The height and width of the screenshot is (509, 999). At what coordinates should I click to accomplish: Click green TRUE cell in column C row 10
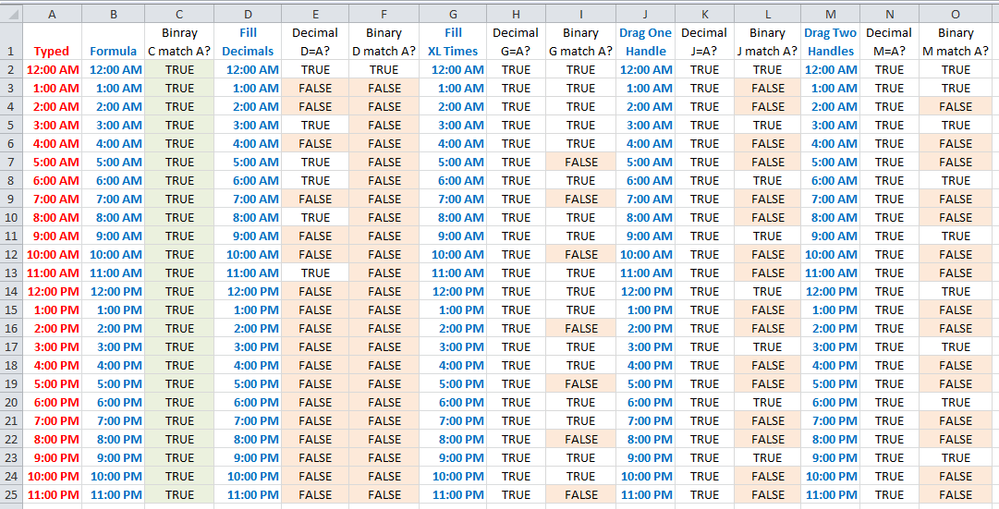coord(180,218)
